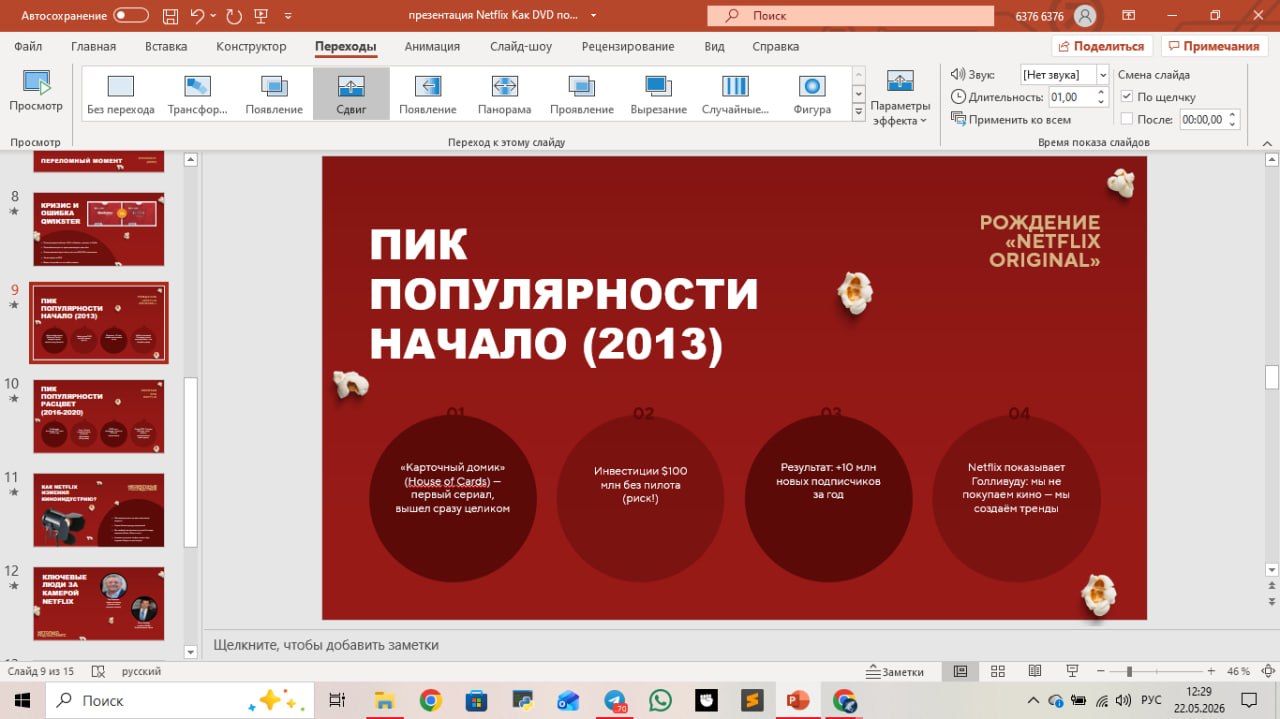Apply the Сдвиг transition
The height and width of the screenshot is (719, 1280).
pos(351,95)
